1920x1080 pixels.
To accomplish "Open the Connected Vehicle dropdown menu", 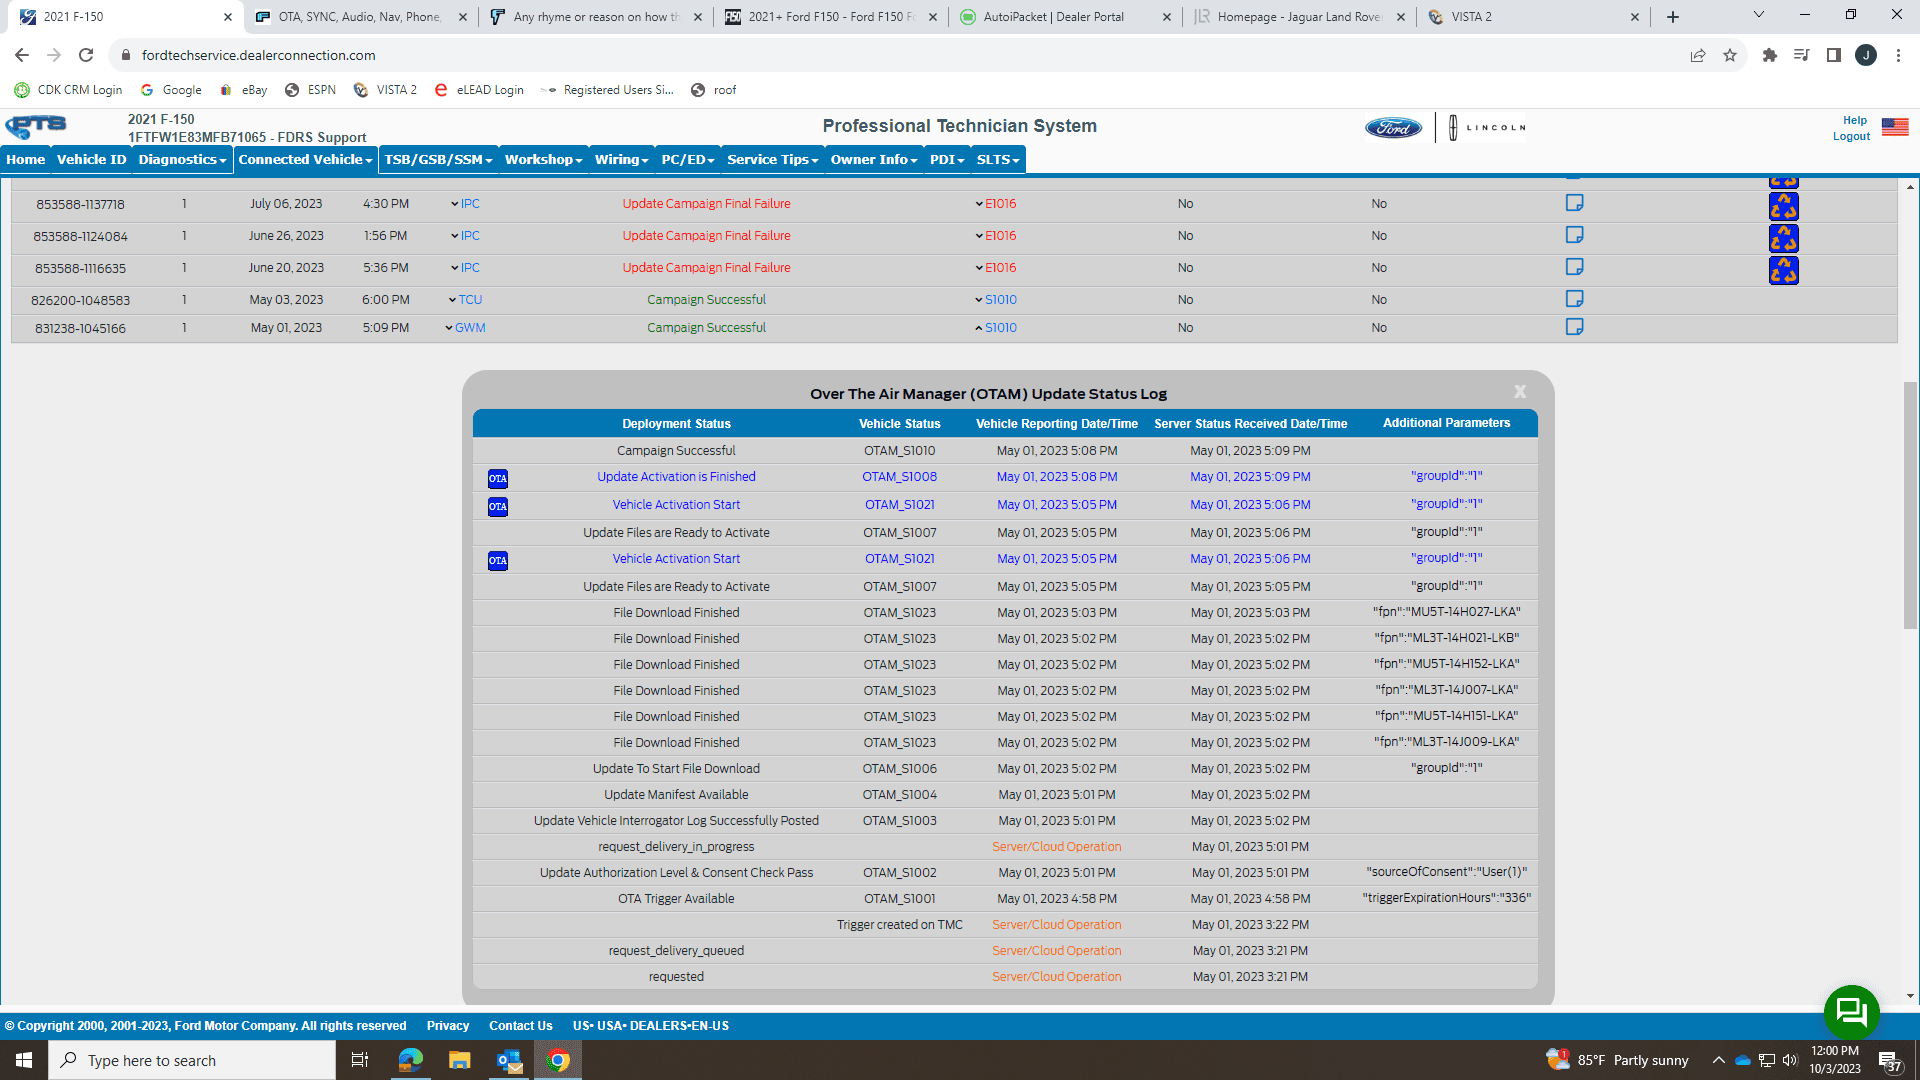I will point(305,160).
